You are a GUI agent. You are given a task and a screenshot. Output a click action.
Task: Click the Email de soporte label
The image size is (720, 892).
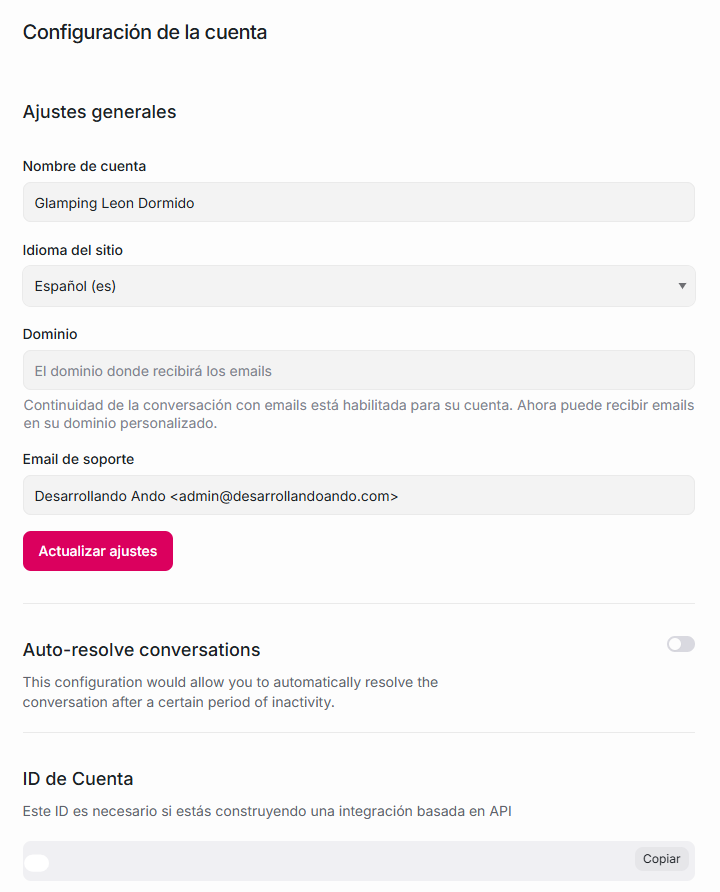[78, 459]
